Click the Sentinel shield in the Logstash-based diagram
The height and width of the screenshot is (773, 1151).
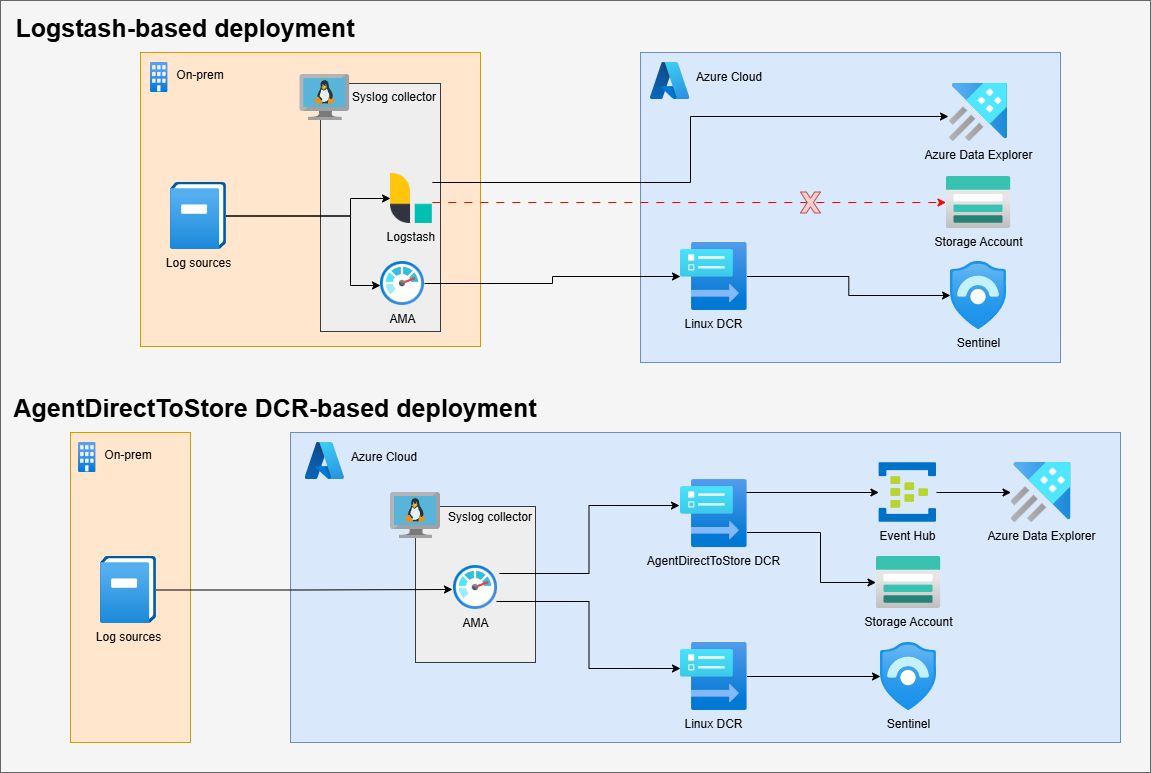pyautogui.click(x=977, y=296)
